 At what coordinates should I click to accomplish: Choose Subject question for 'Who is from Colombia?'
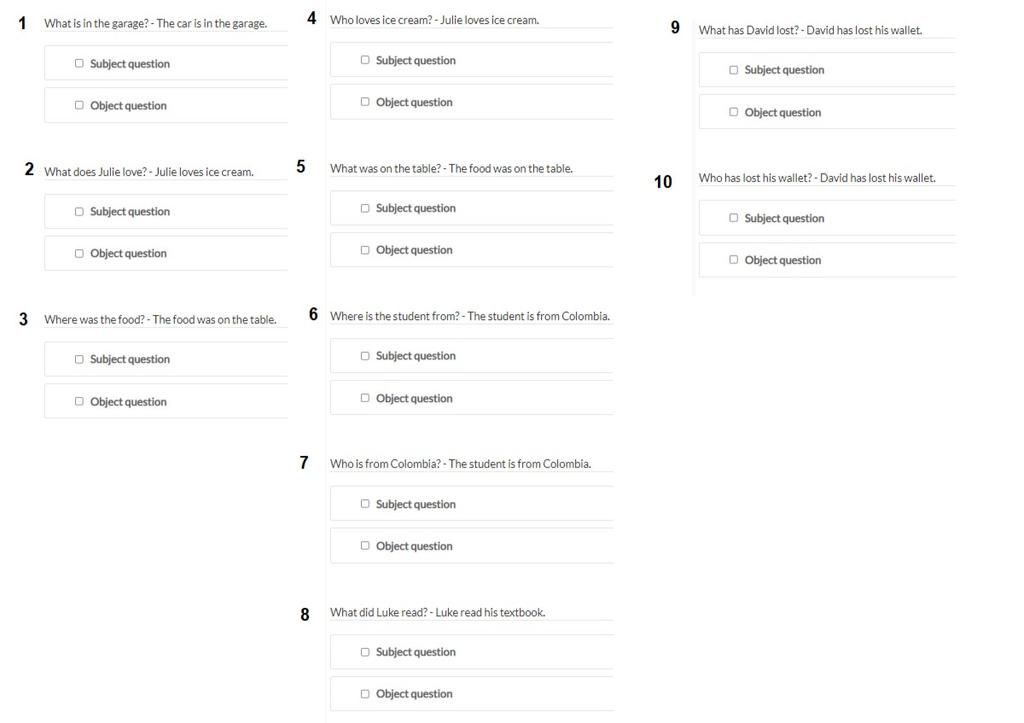365,504
